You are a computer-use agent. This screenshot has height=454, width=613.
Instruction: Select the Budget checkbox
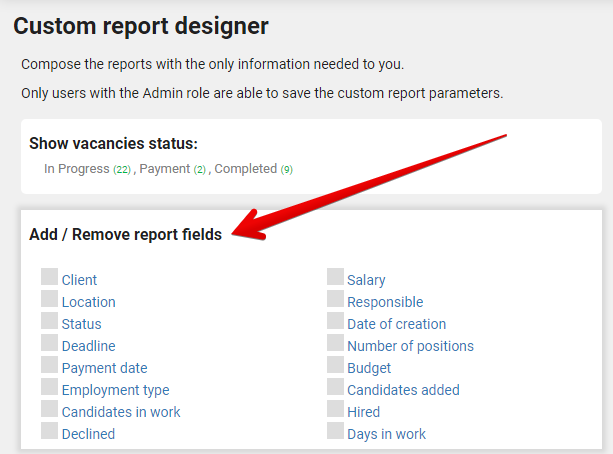335,365
